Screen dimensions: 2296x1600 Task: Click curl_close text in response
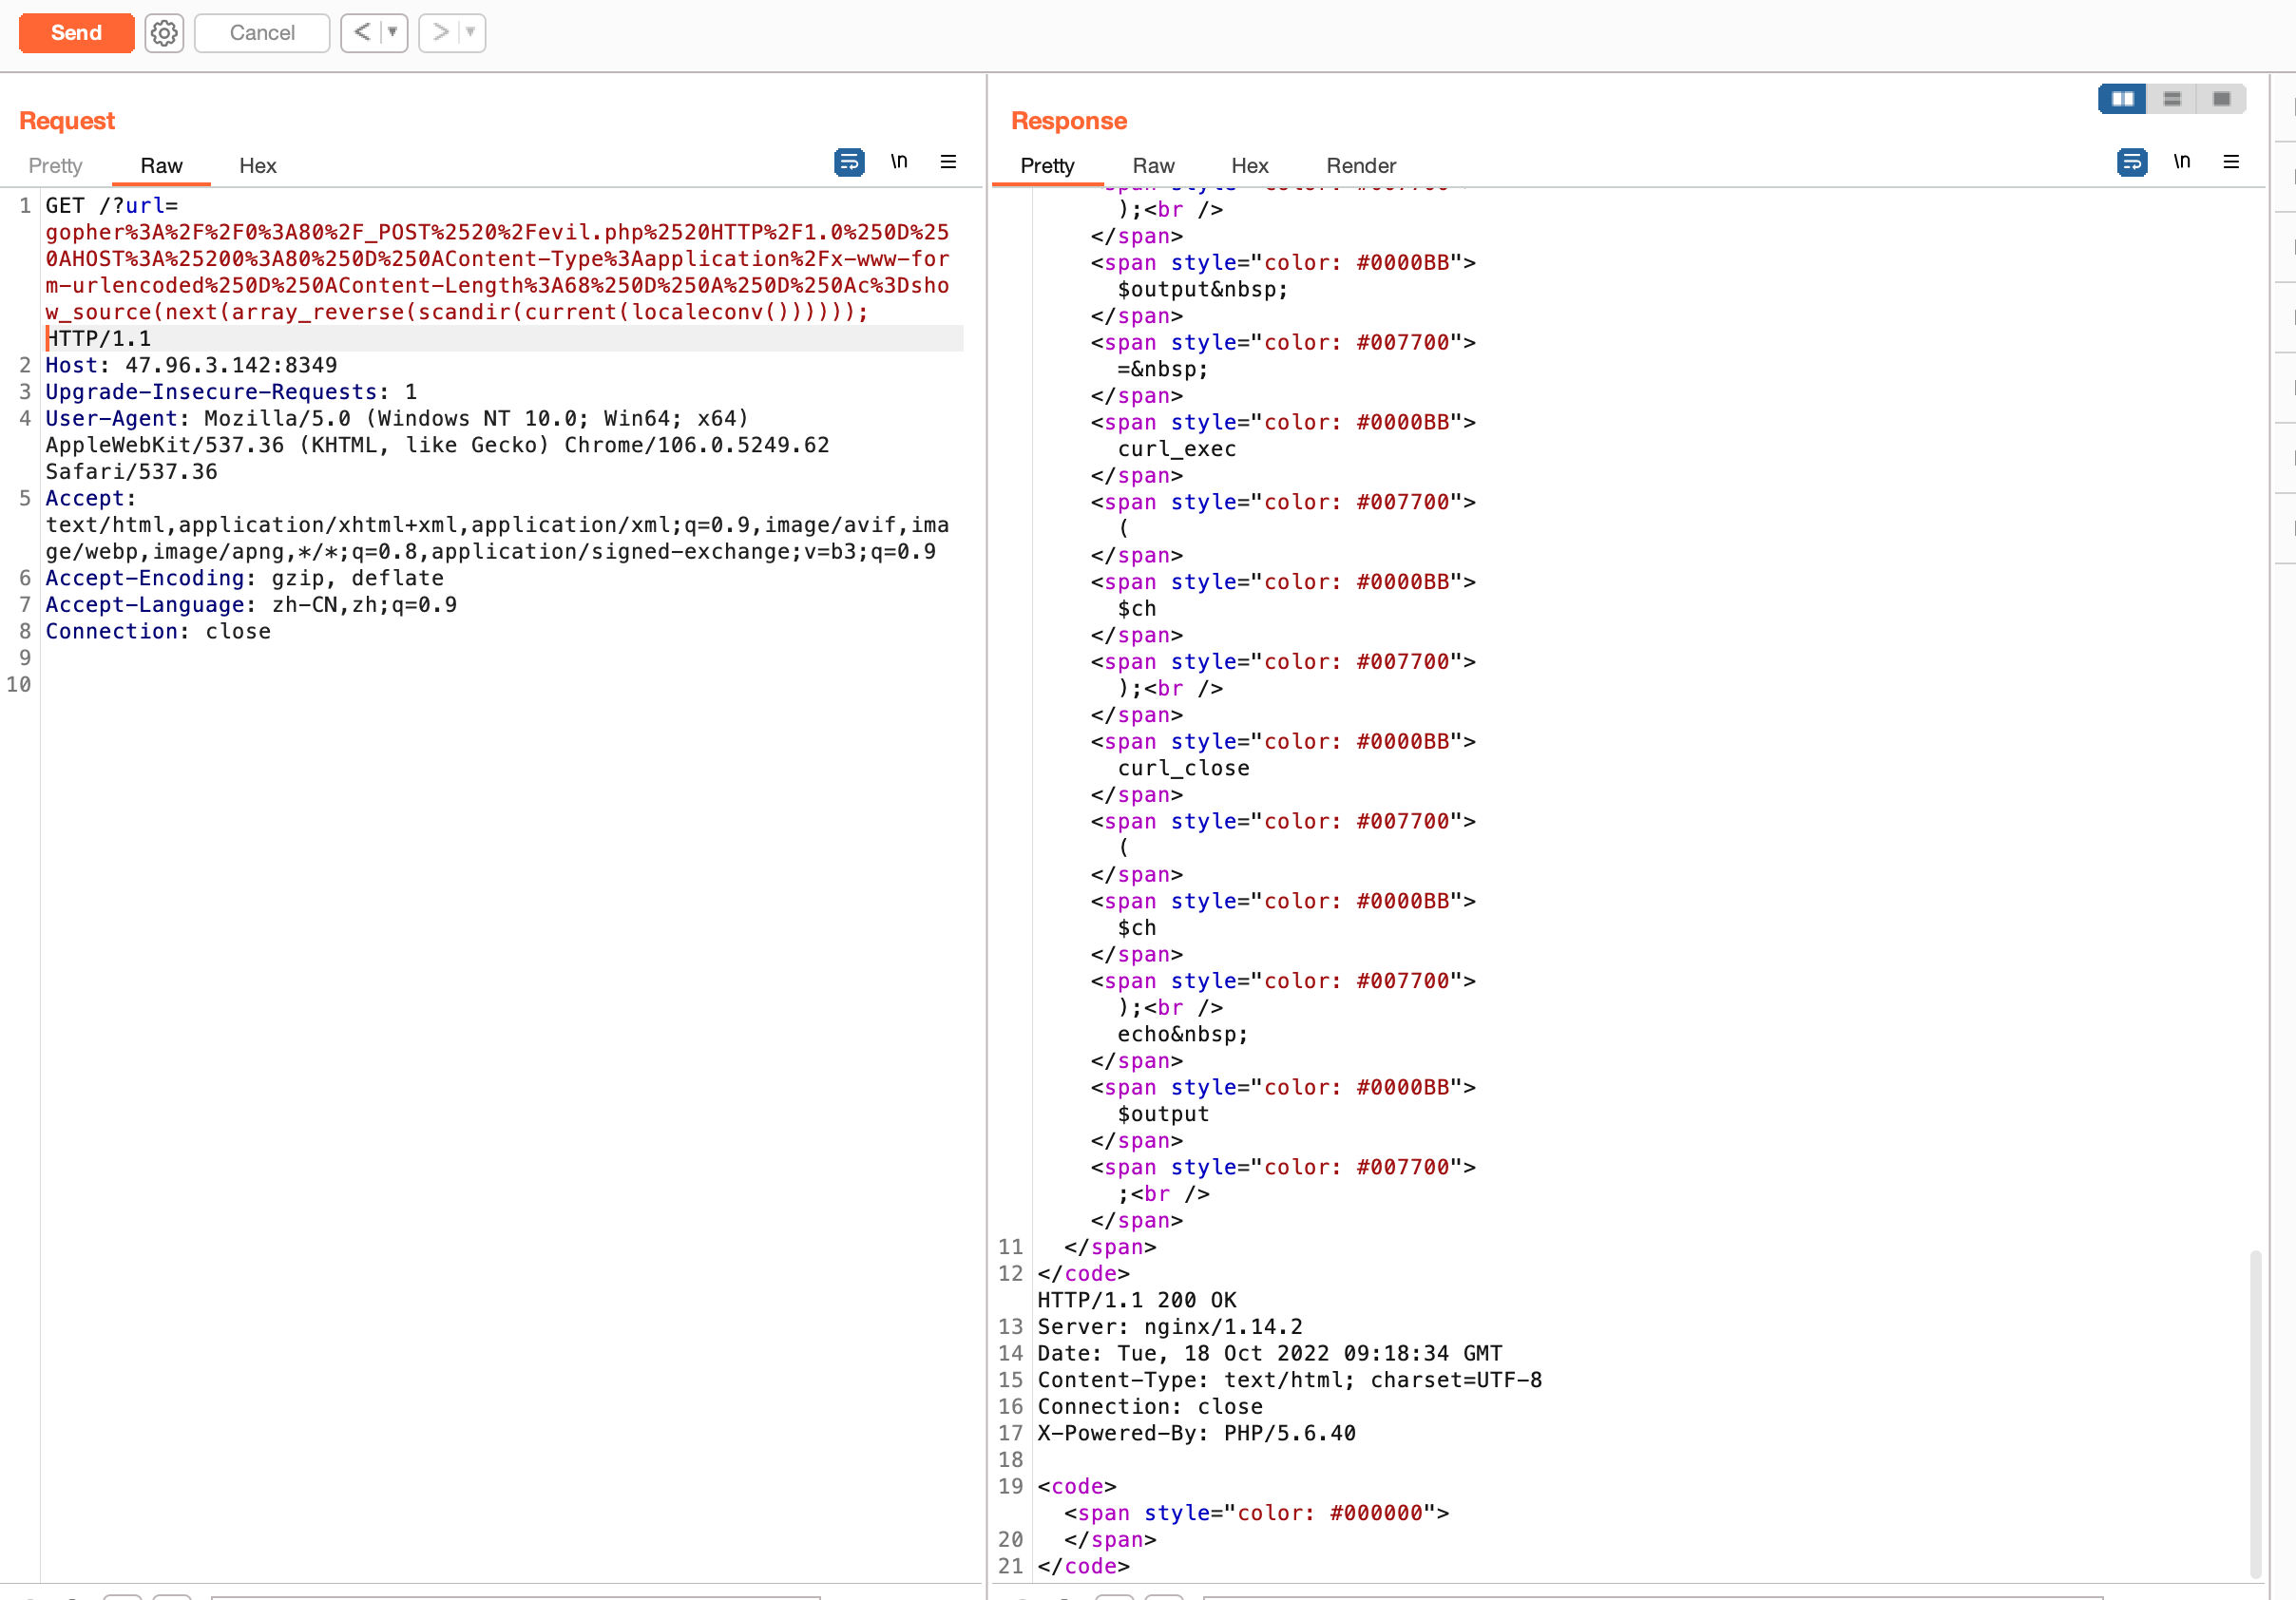(1184, 768)
